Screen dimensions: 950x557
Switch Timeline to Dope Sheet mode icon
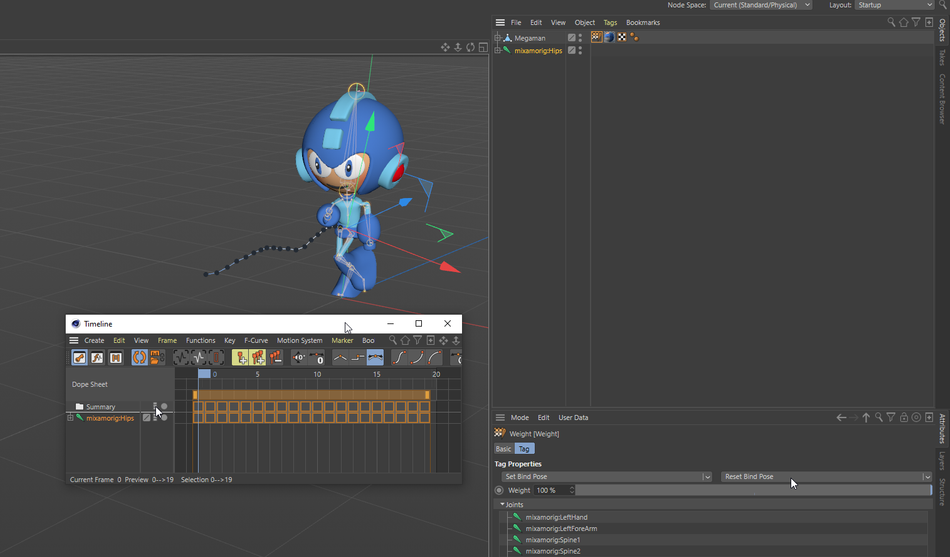[x=79, y=358]
